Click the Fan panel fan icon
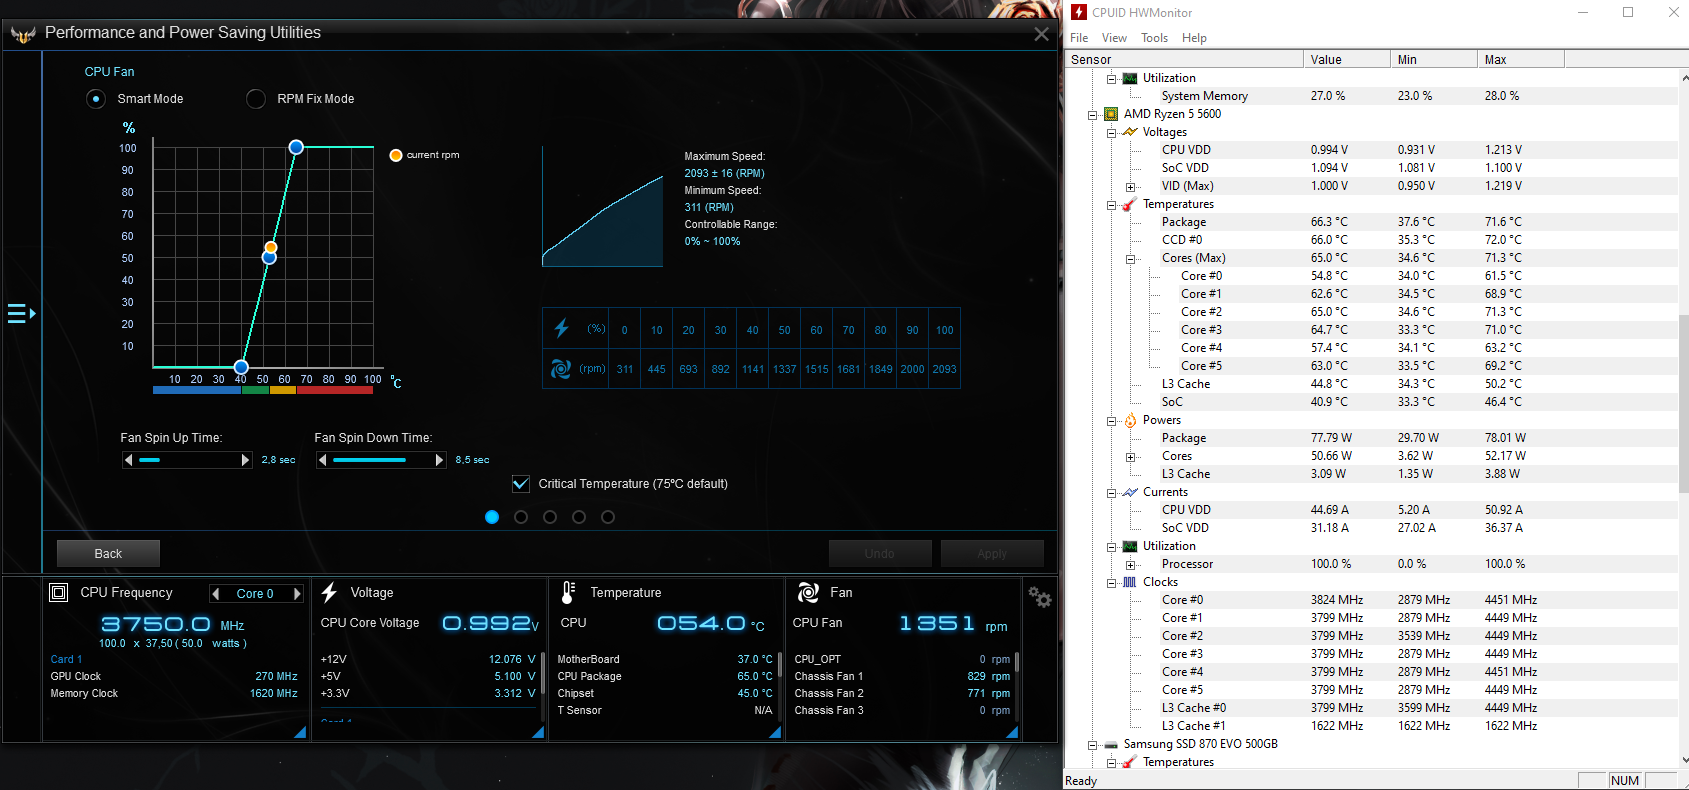 [x=808, y=593]
